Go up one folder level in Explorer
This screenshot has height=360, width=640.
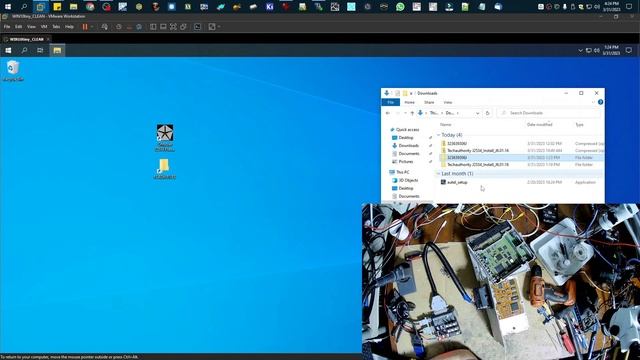click(412, 113)
